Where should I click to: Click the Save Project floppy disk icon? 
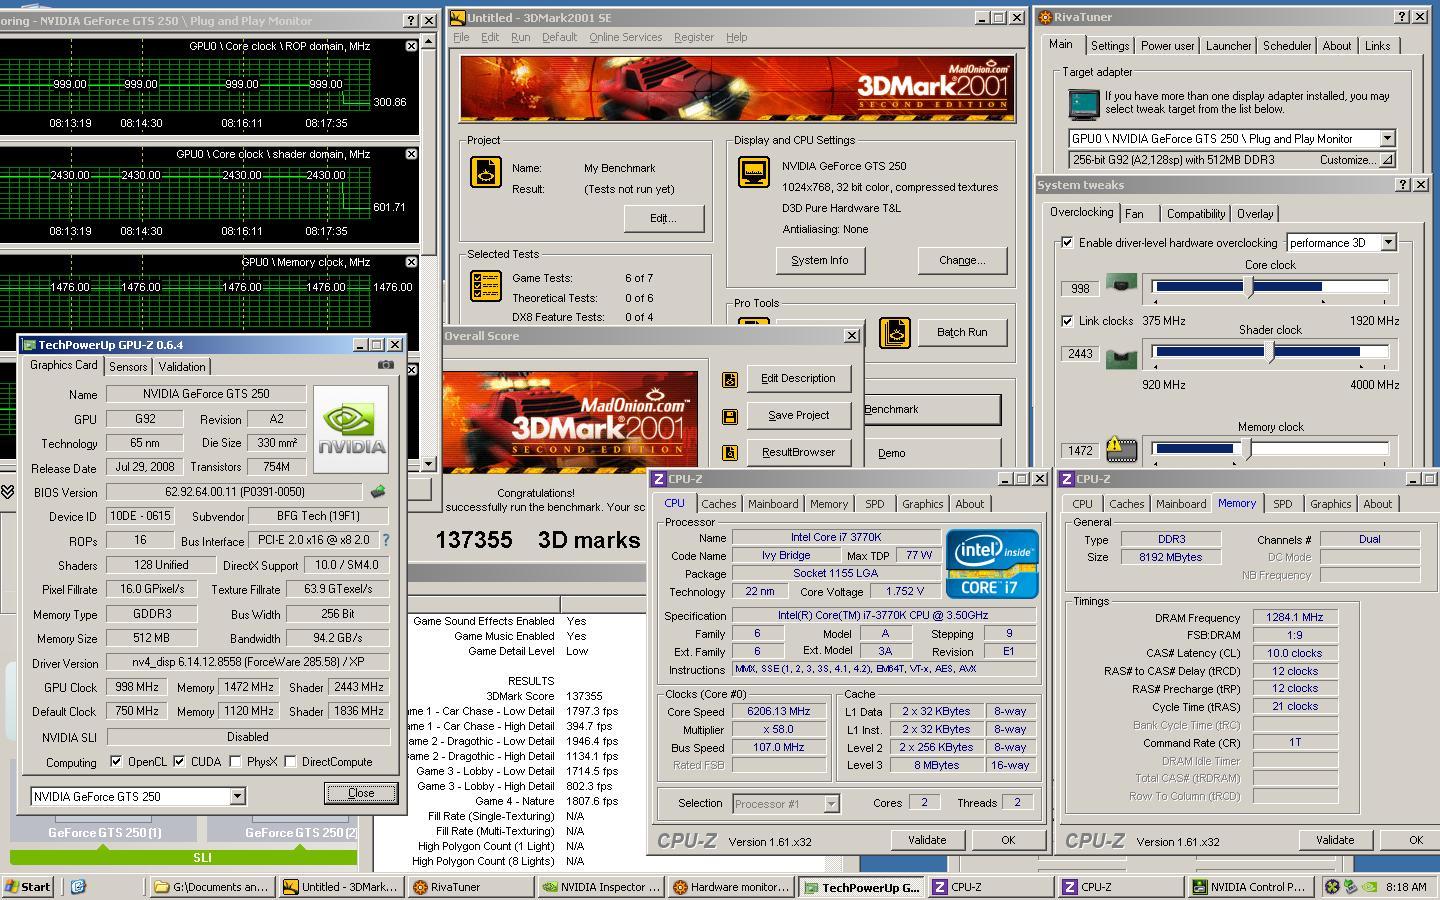click(x=730, y=416)
